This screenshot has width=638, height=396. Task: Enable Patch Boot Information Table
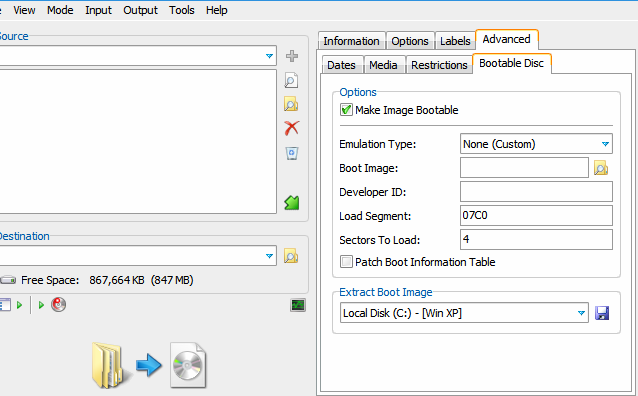(346, 262)
